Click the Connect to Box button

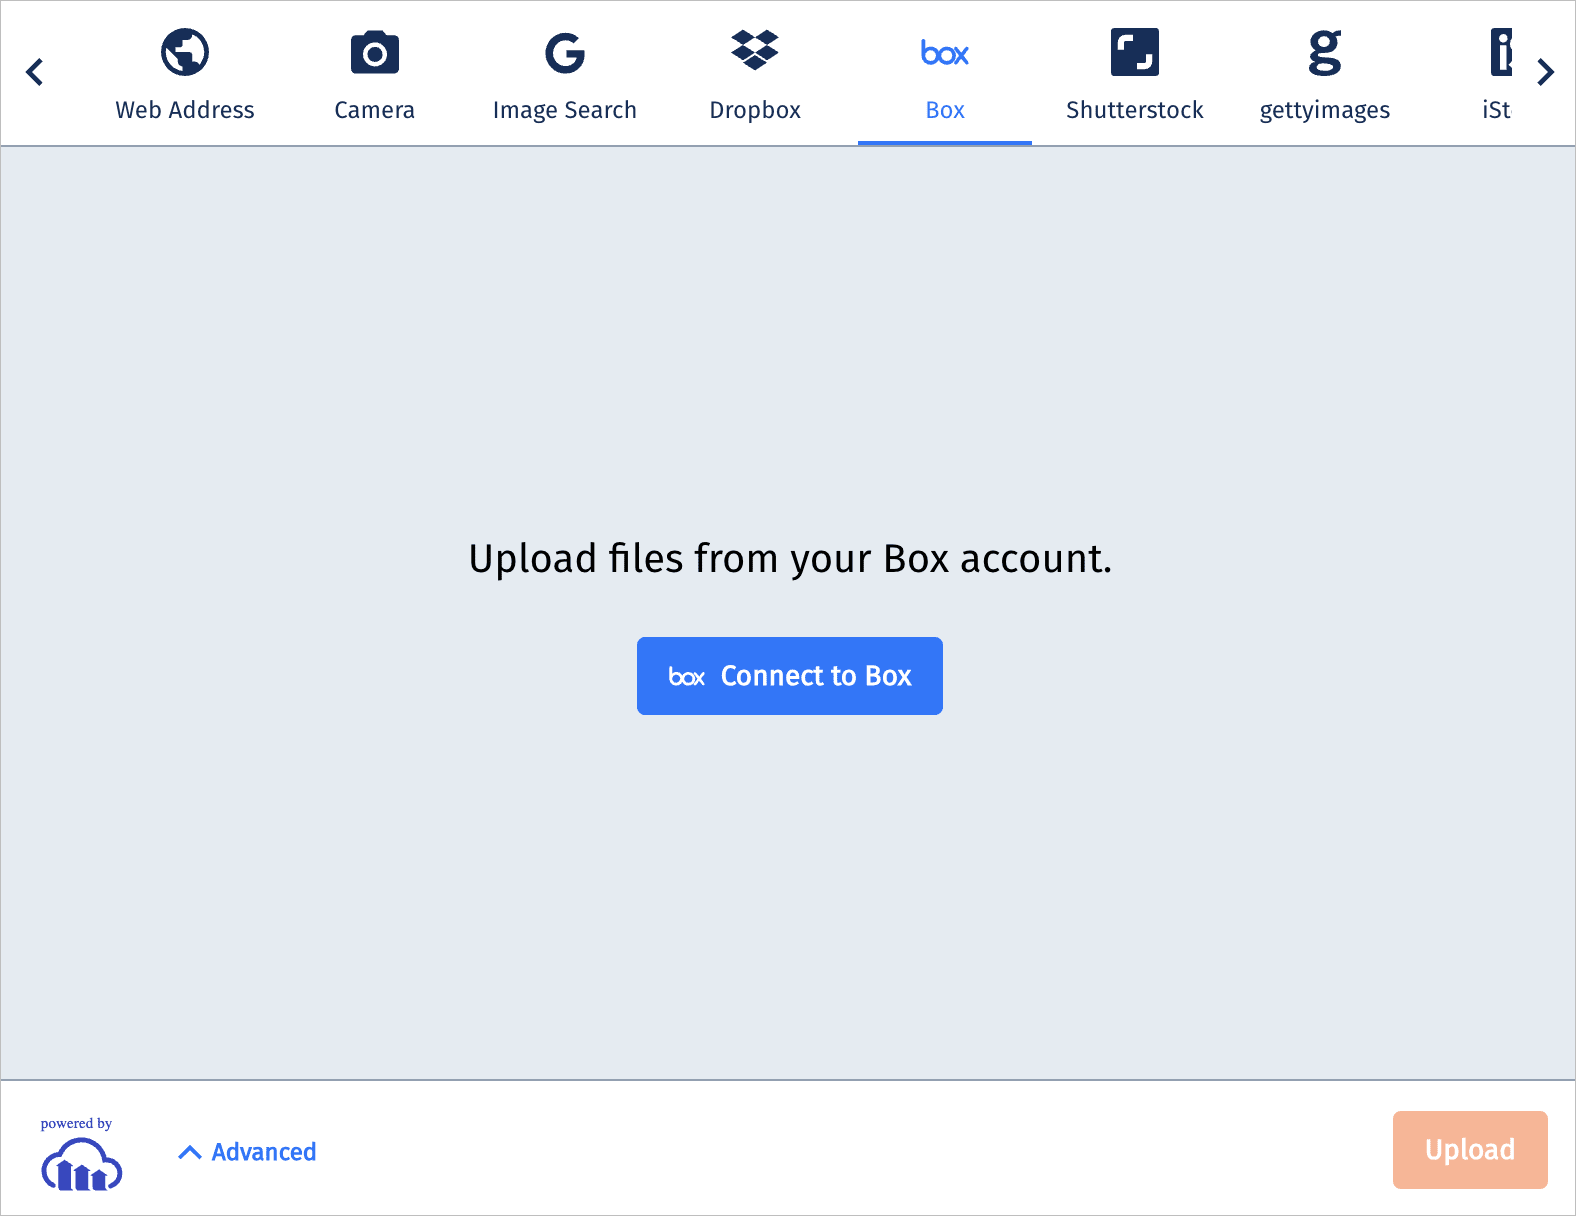[x=790, y=676]
